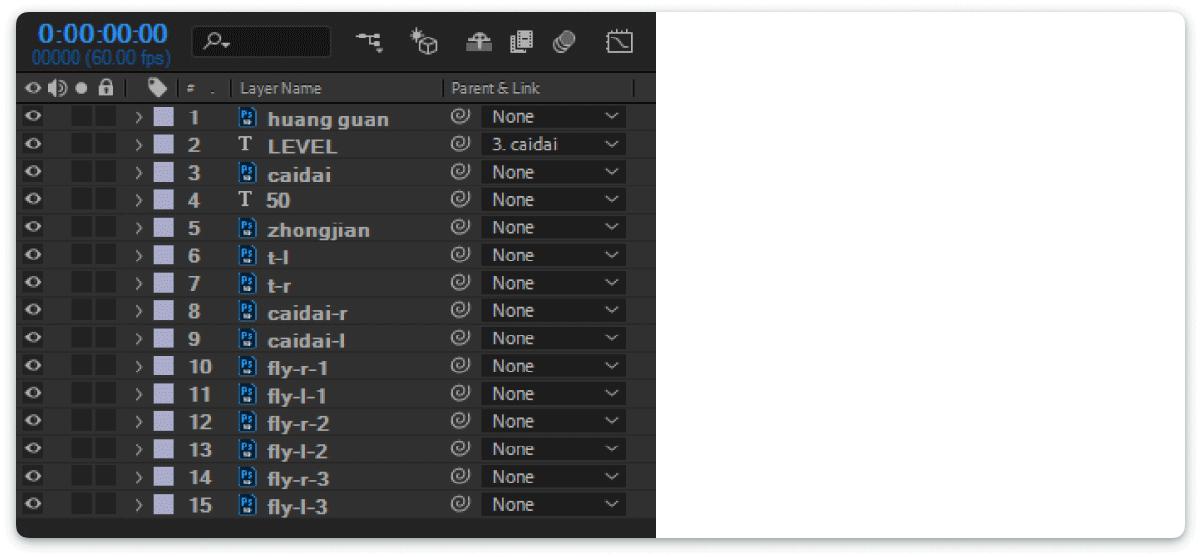This screenshot has width=1200, height=557.
Task: Click the label color swatch of layer 1
Action: click(163, 117)
